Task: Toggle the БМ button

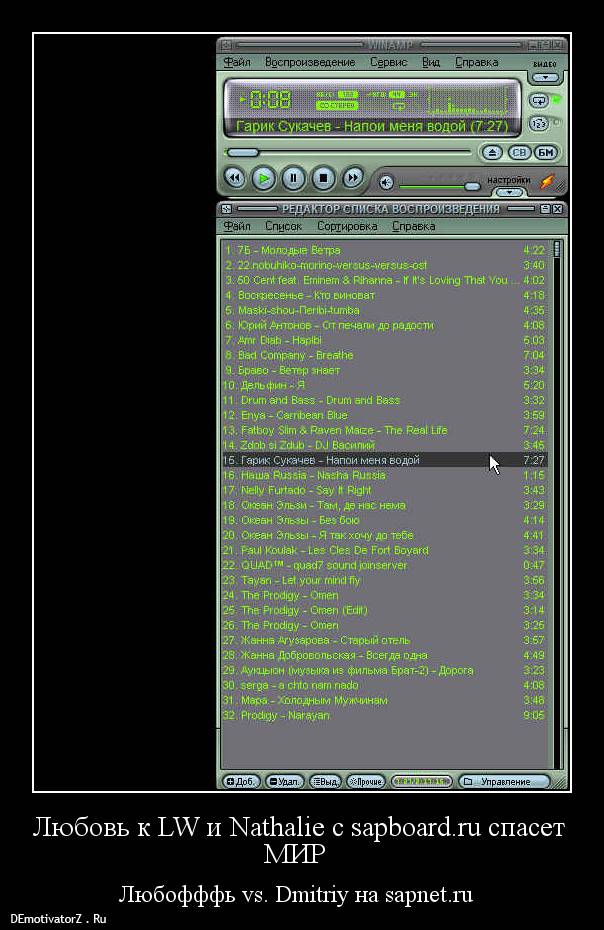Action: [x=546, y=152]
